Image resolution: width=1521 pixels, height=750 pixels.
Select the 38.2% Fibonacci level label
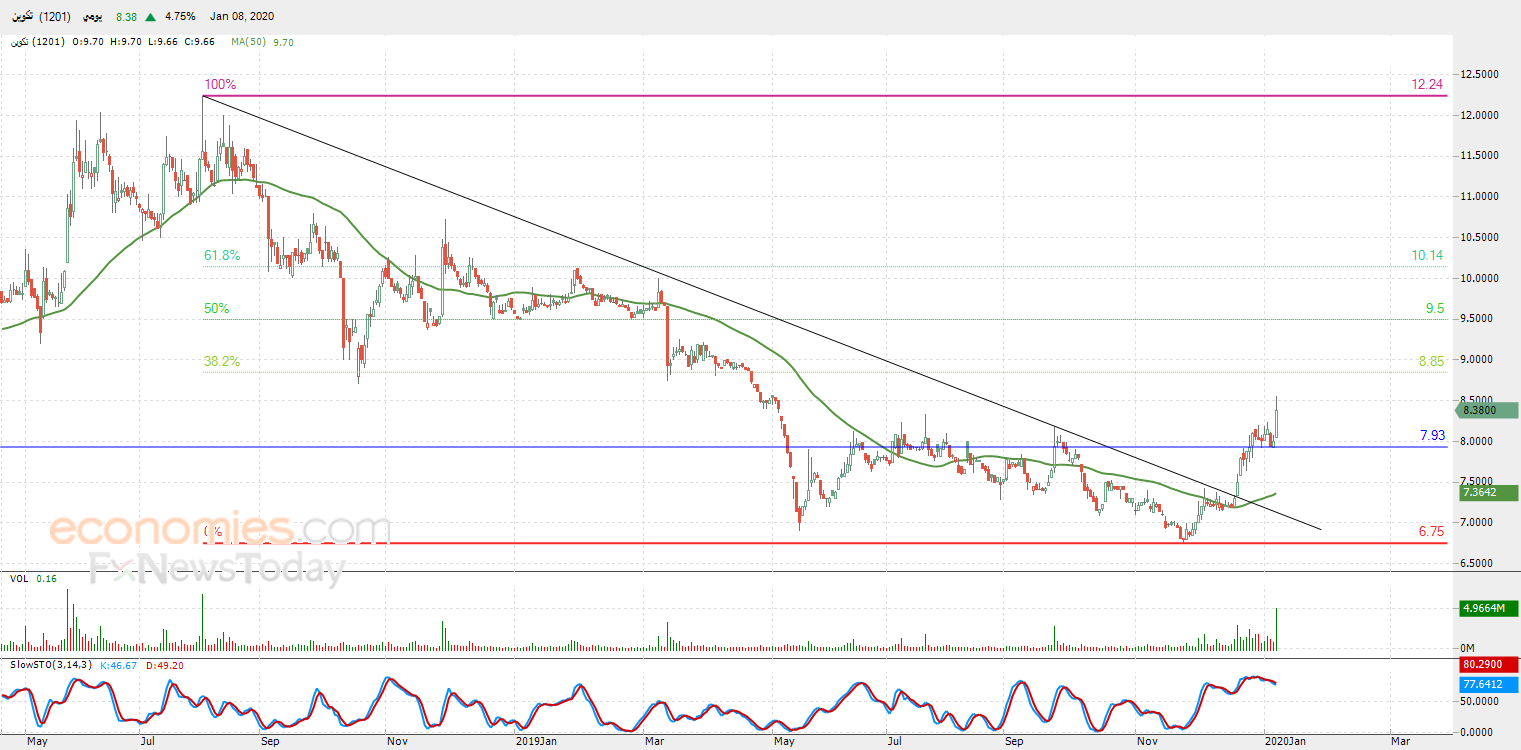(222, 361)
